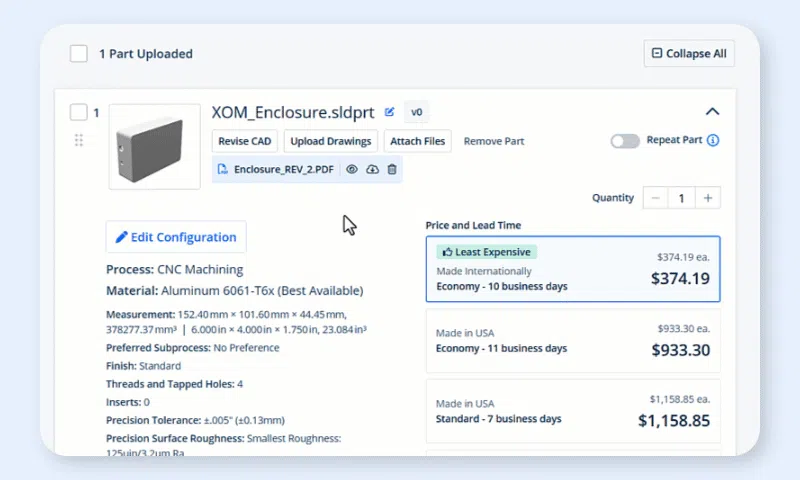This screenshot has height=480, width=800.
Task: Click the Threads and Tapped Holes: 4 text
Action: [x=174, y=384]
